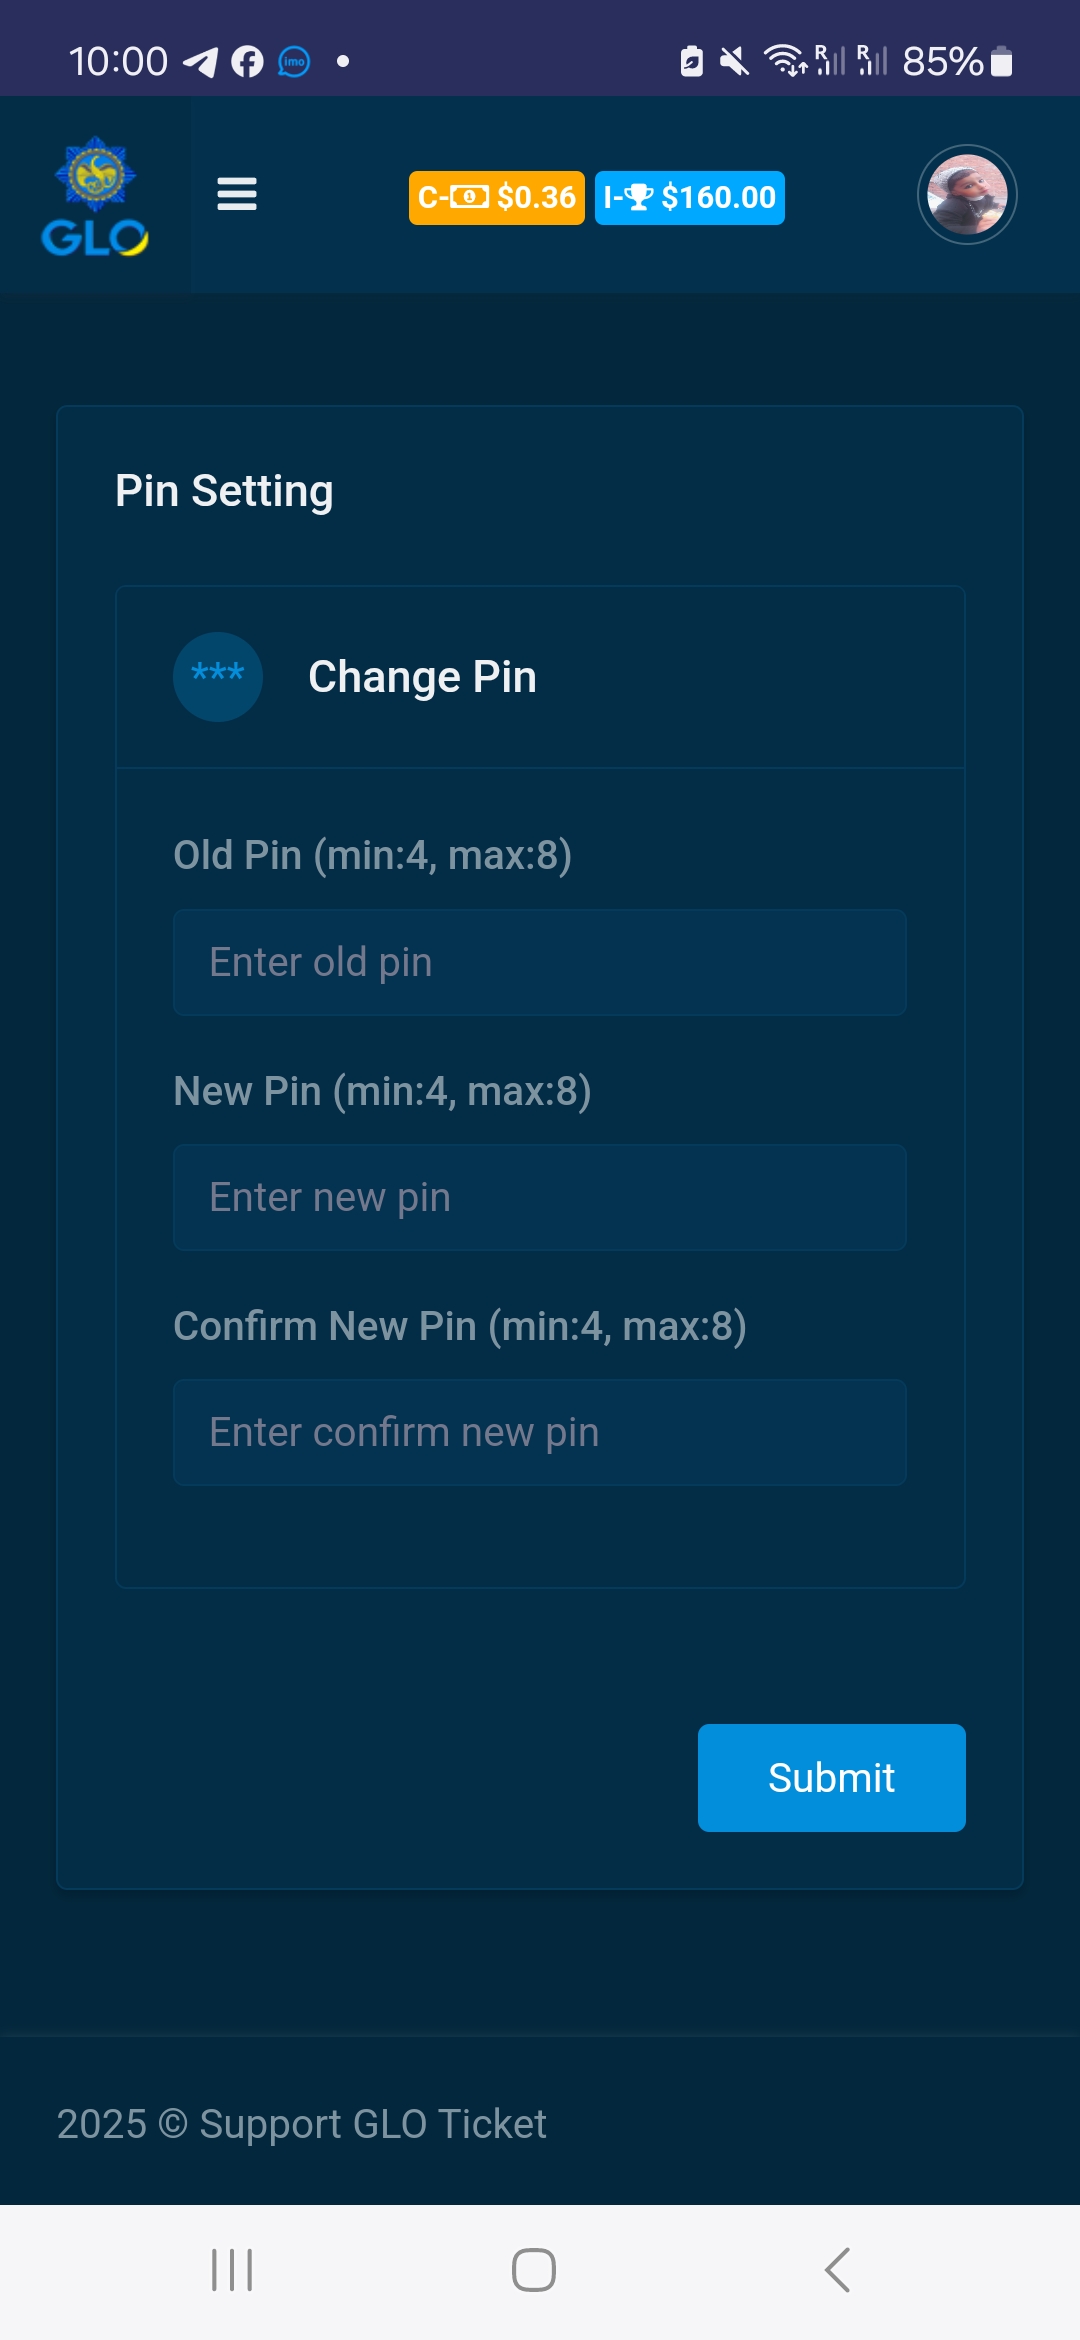Tap the muted sound status icon
Image resolution: width=1080 pixels, height=2340 pixels.
(734, 62)
